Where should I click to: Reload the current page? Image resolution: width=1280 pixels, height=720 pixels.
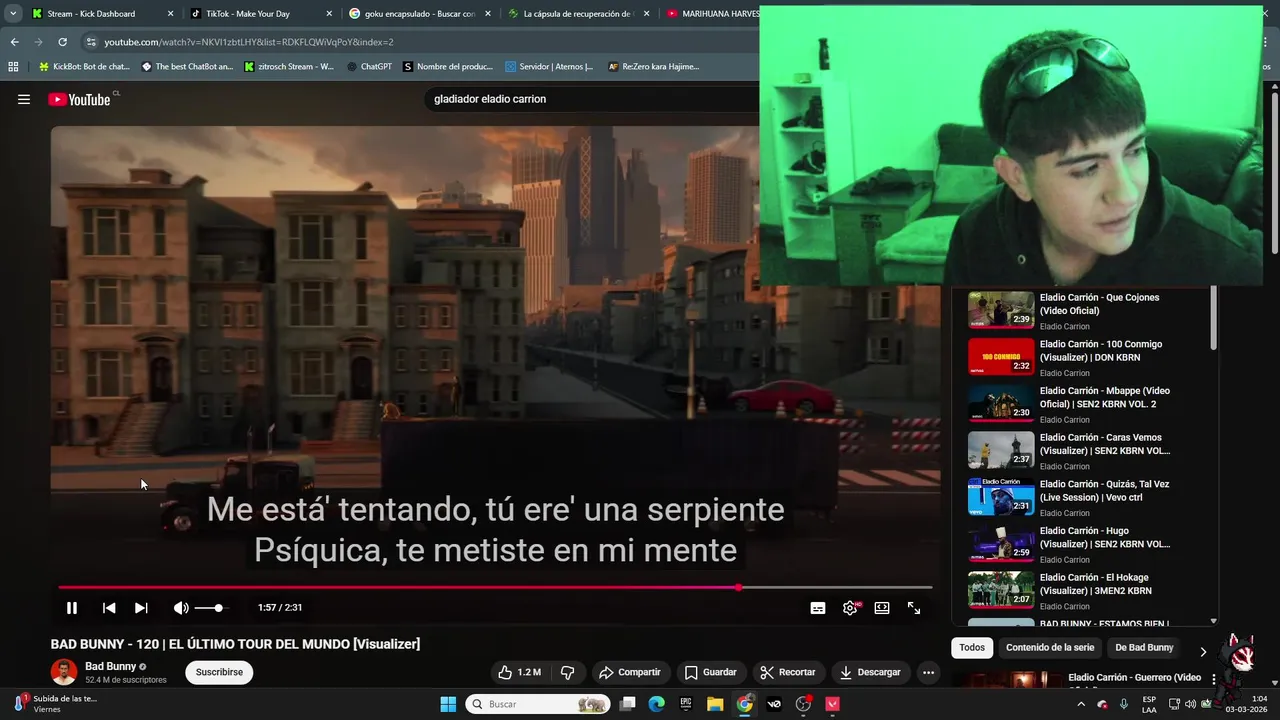(62, 42)
